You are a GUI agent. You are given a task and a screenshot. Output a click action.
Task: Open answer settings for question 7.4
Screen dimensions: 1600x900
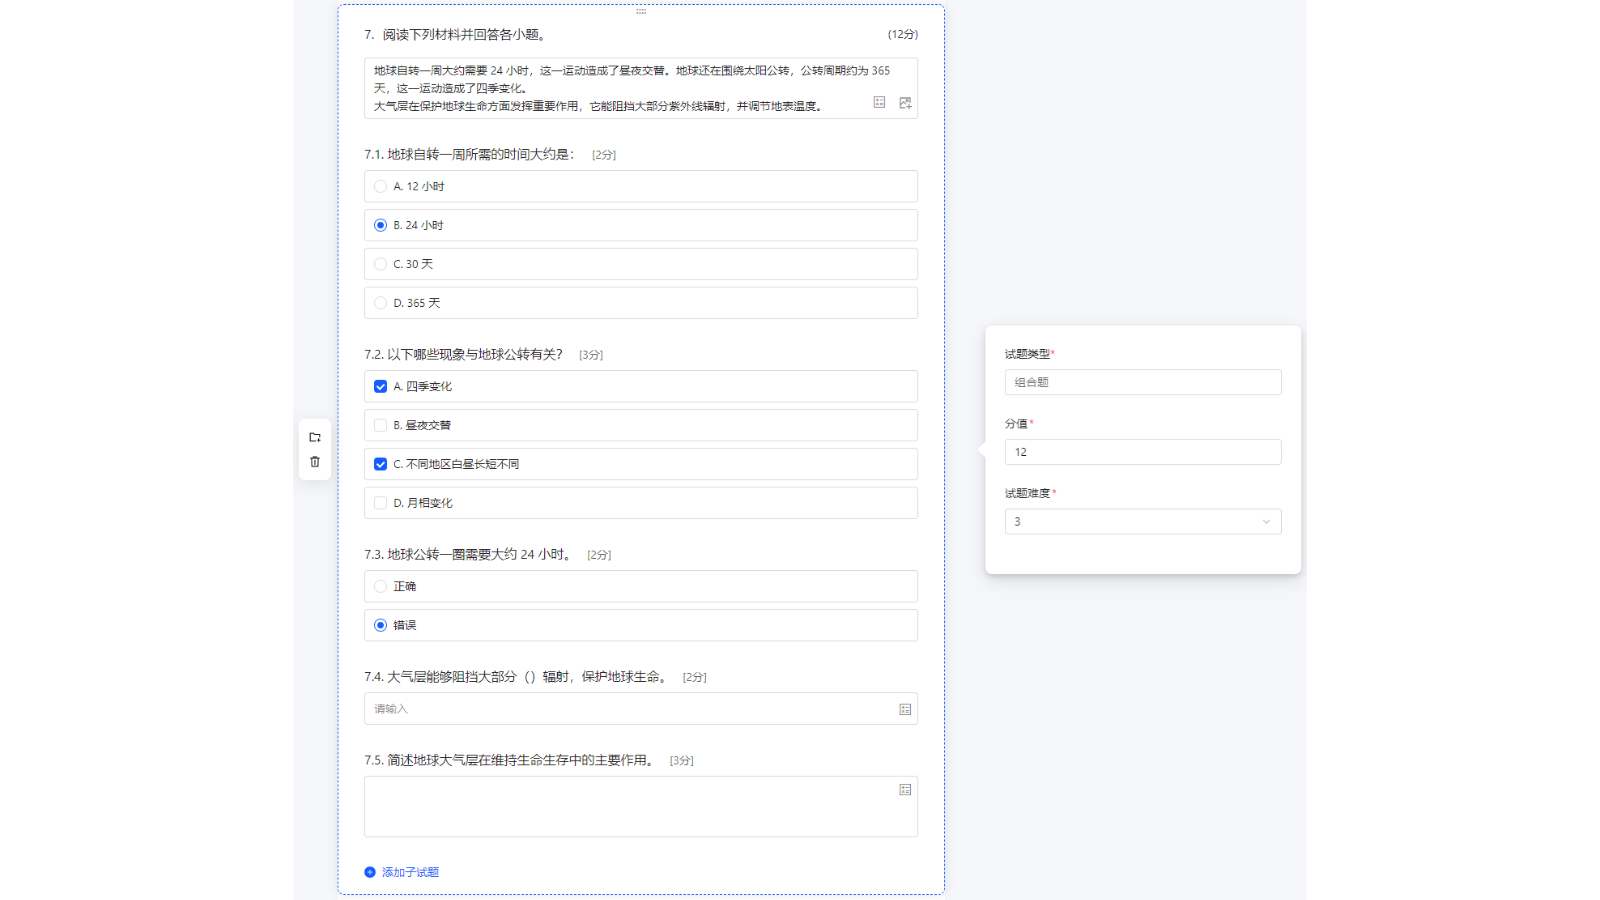click(904, 709)
